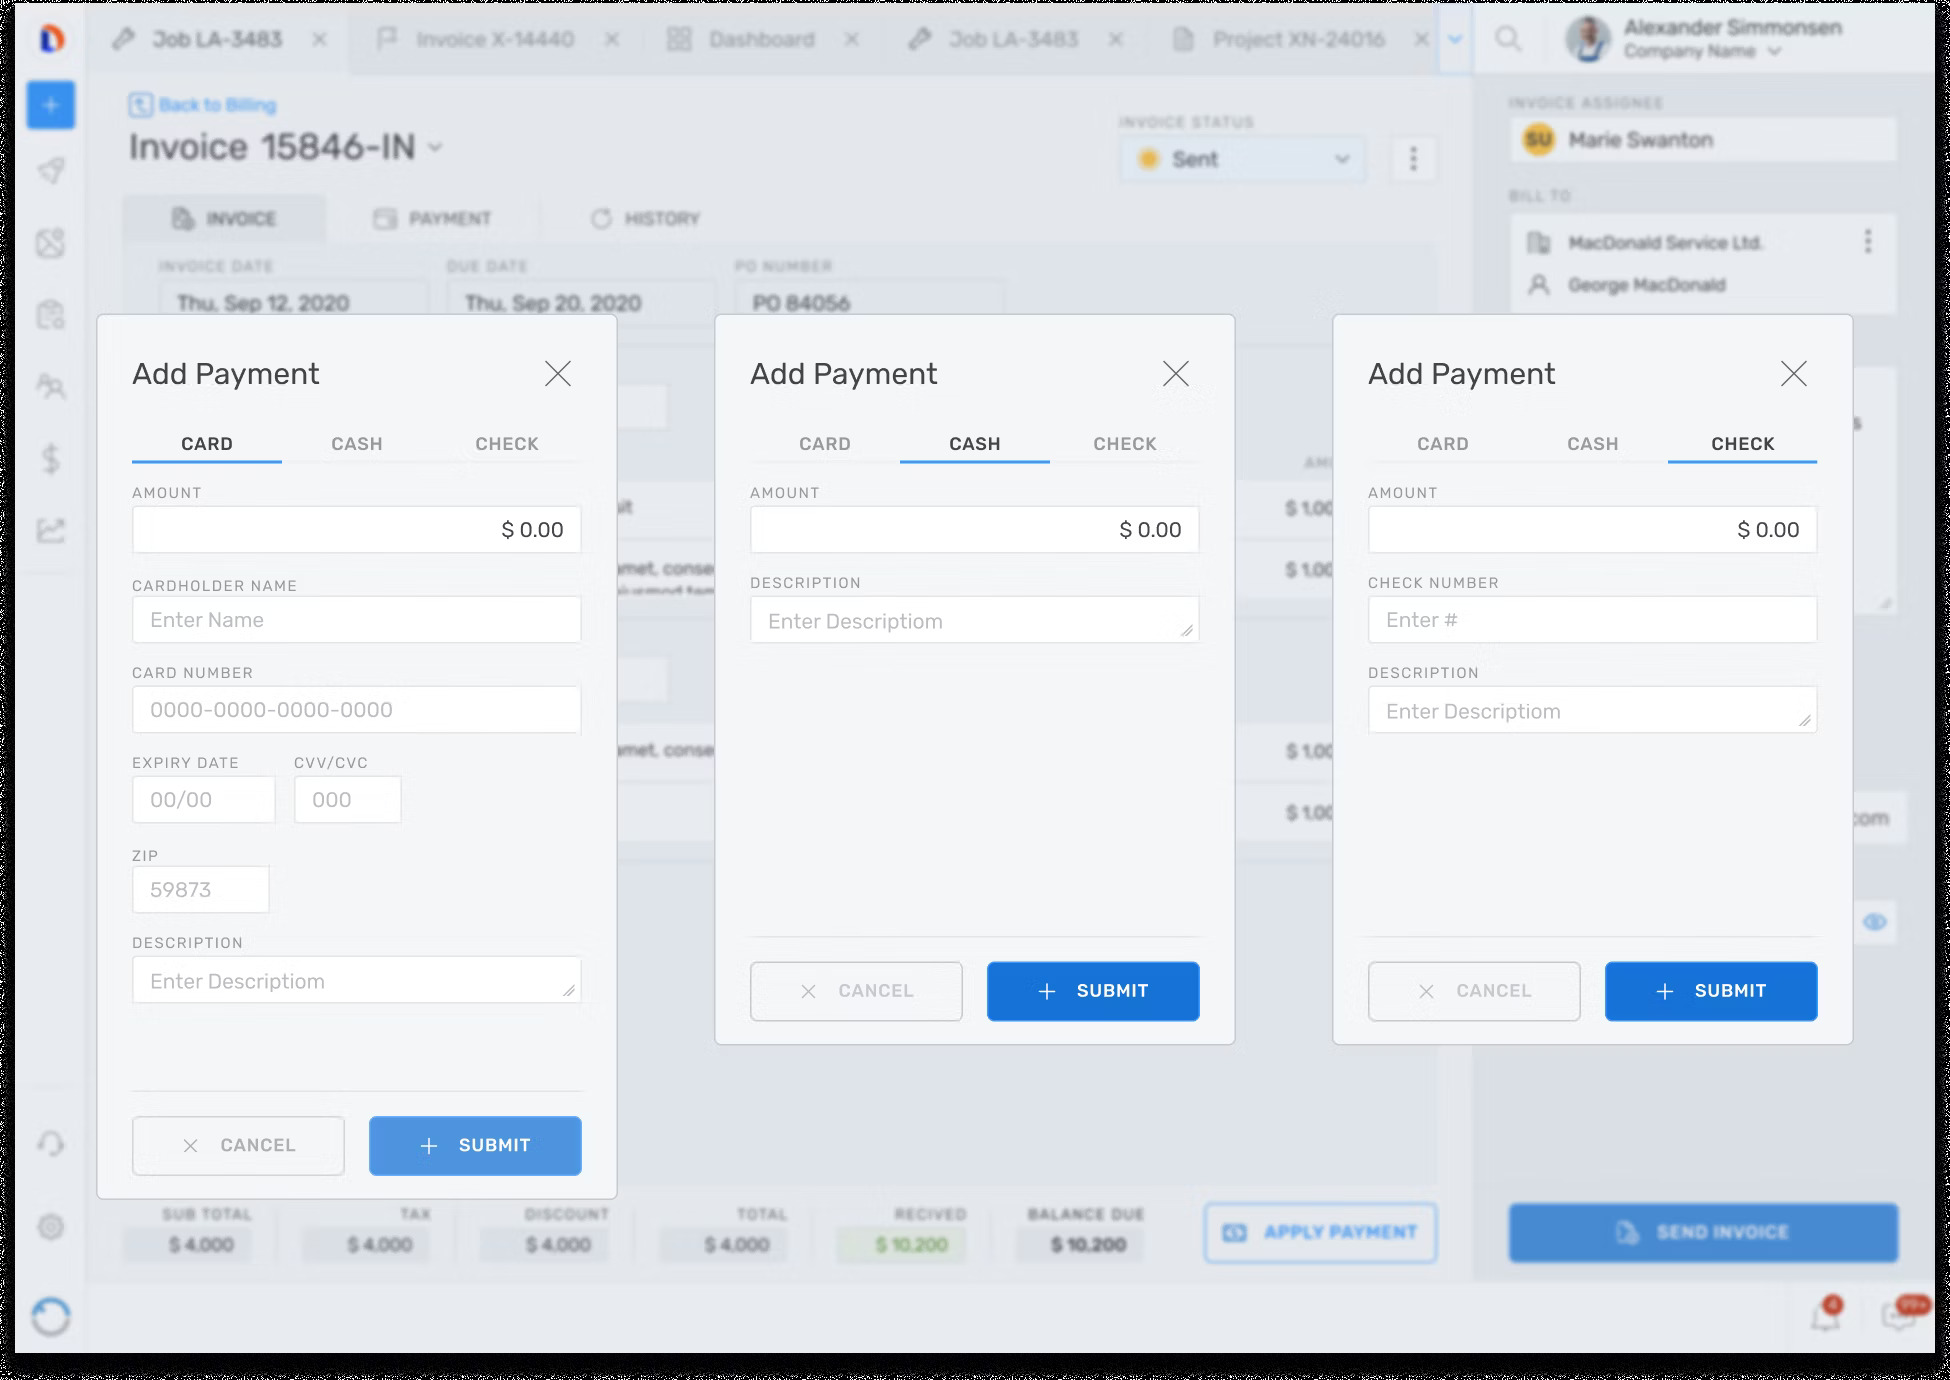Toggle visibility eye icon on invoice line
Image resolution: width=1950 pixels, height=1380 pixels.
(1875, 921)
